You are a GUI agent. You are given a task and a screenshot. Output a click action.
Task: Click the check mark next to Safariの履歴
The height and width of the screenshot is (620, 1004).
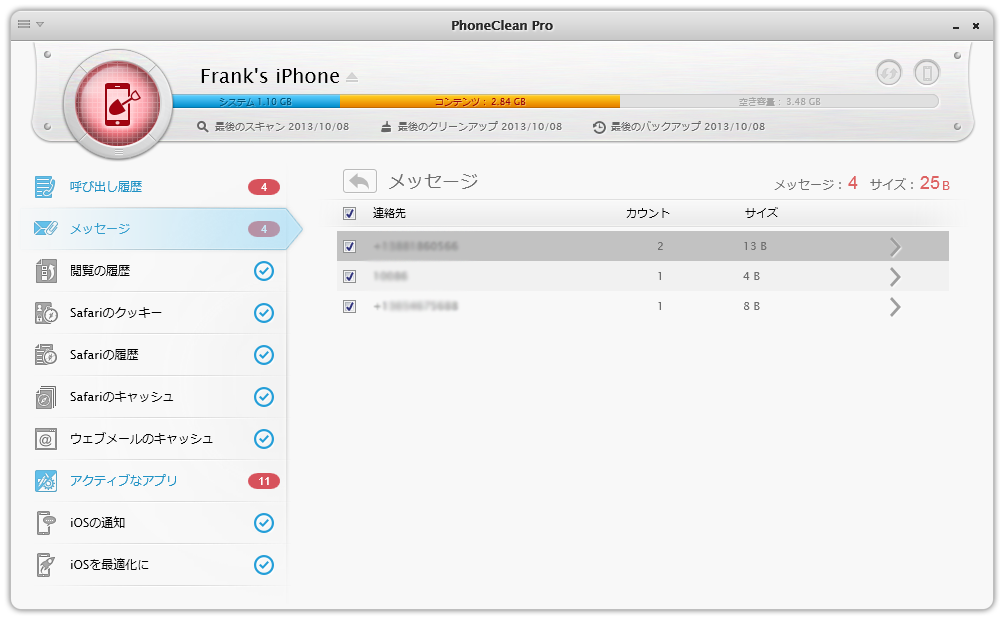pos(264,355)
